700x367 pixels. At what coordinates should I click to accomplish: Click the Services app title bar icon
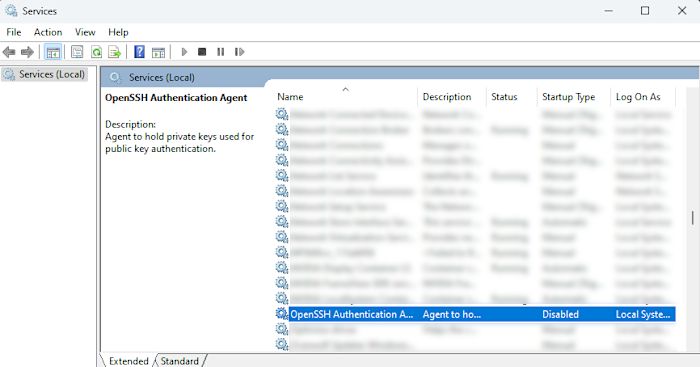(11, 10)
